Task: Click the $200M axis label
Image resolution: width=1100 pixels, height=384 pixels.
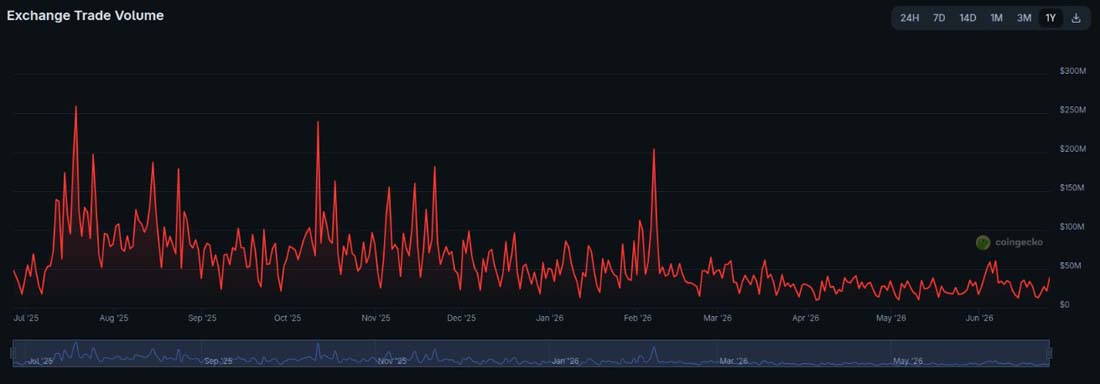Action: [1073, 149]
